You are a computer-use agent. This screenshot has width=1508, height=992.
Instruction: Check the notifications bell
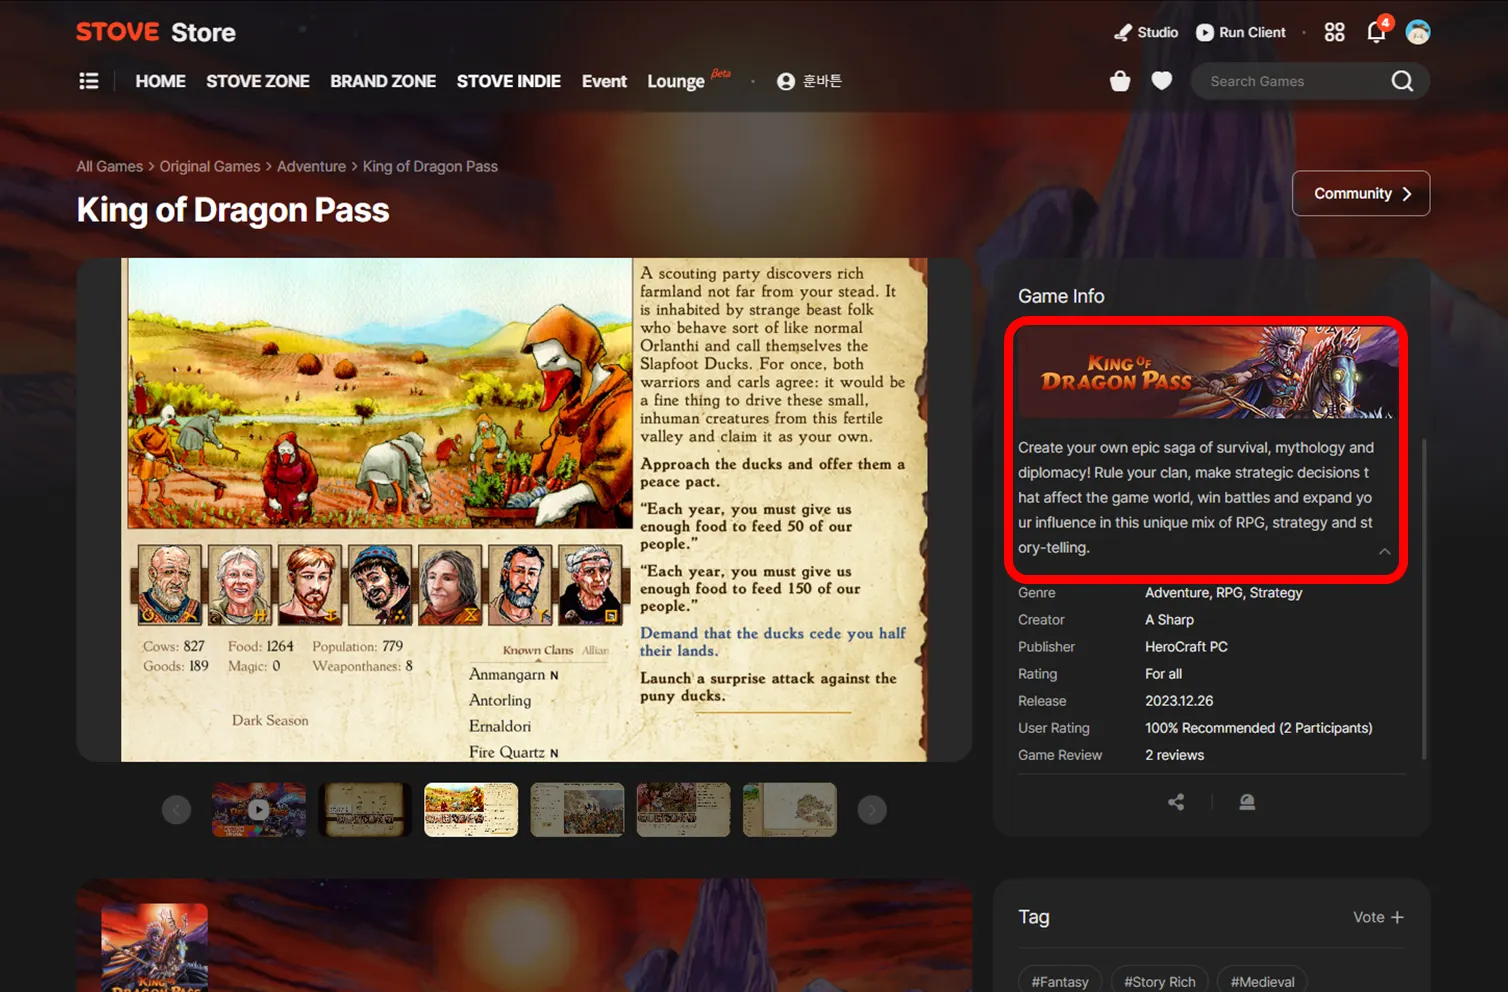pyautogui.click(x=1377, y=32)
